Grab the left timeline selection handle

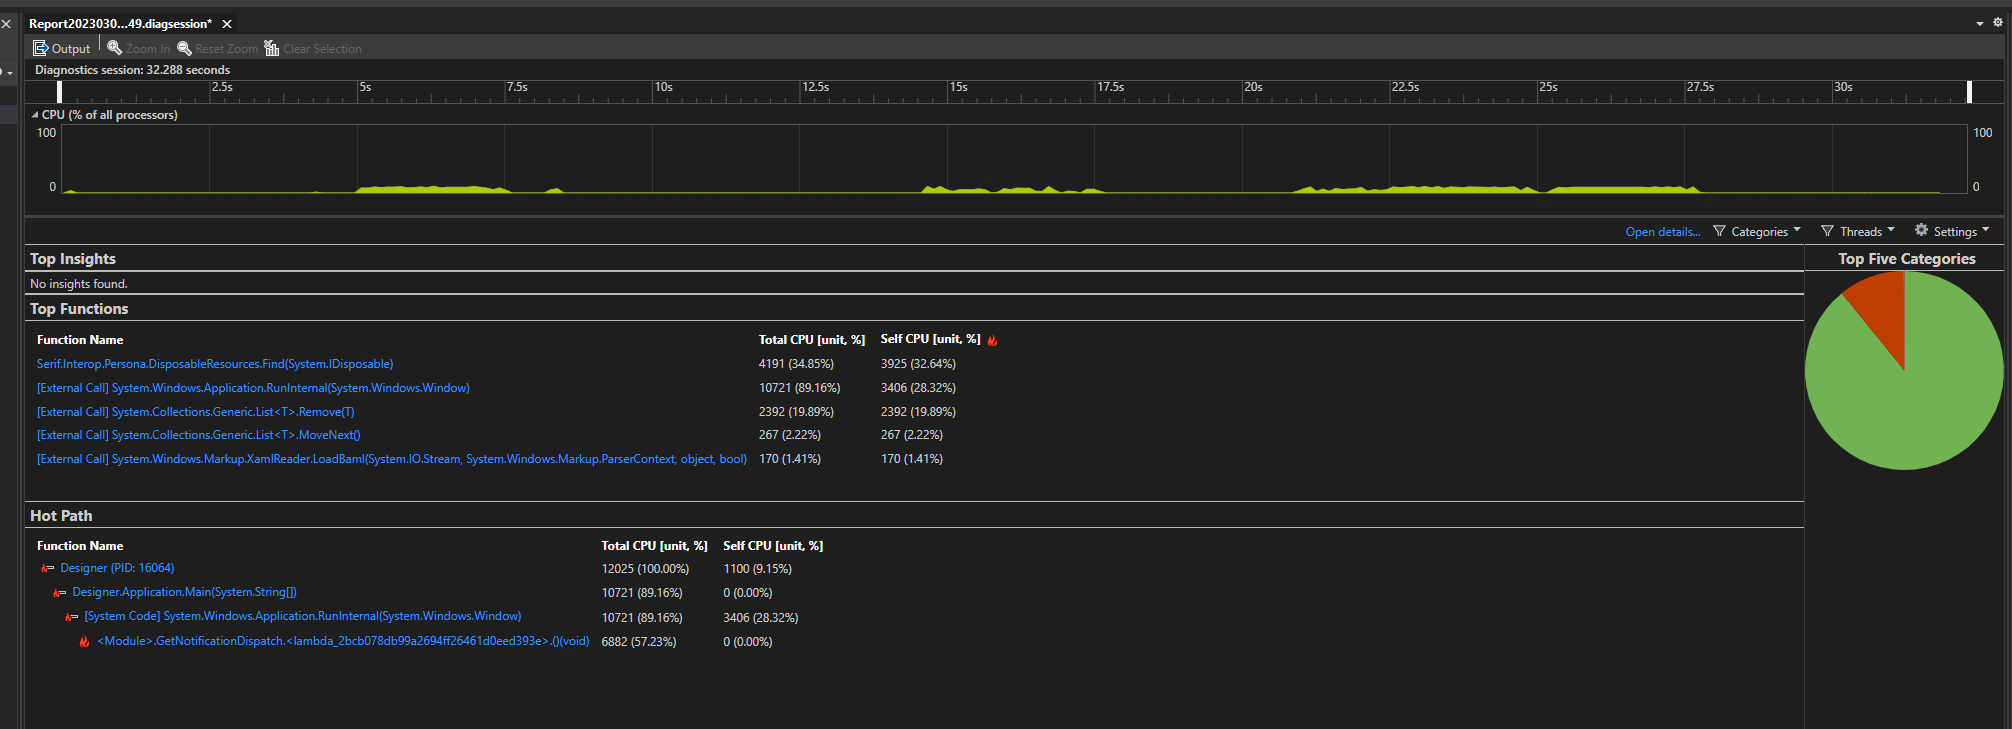click(60, 91)
